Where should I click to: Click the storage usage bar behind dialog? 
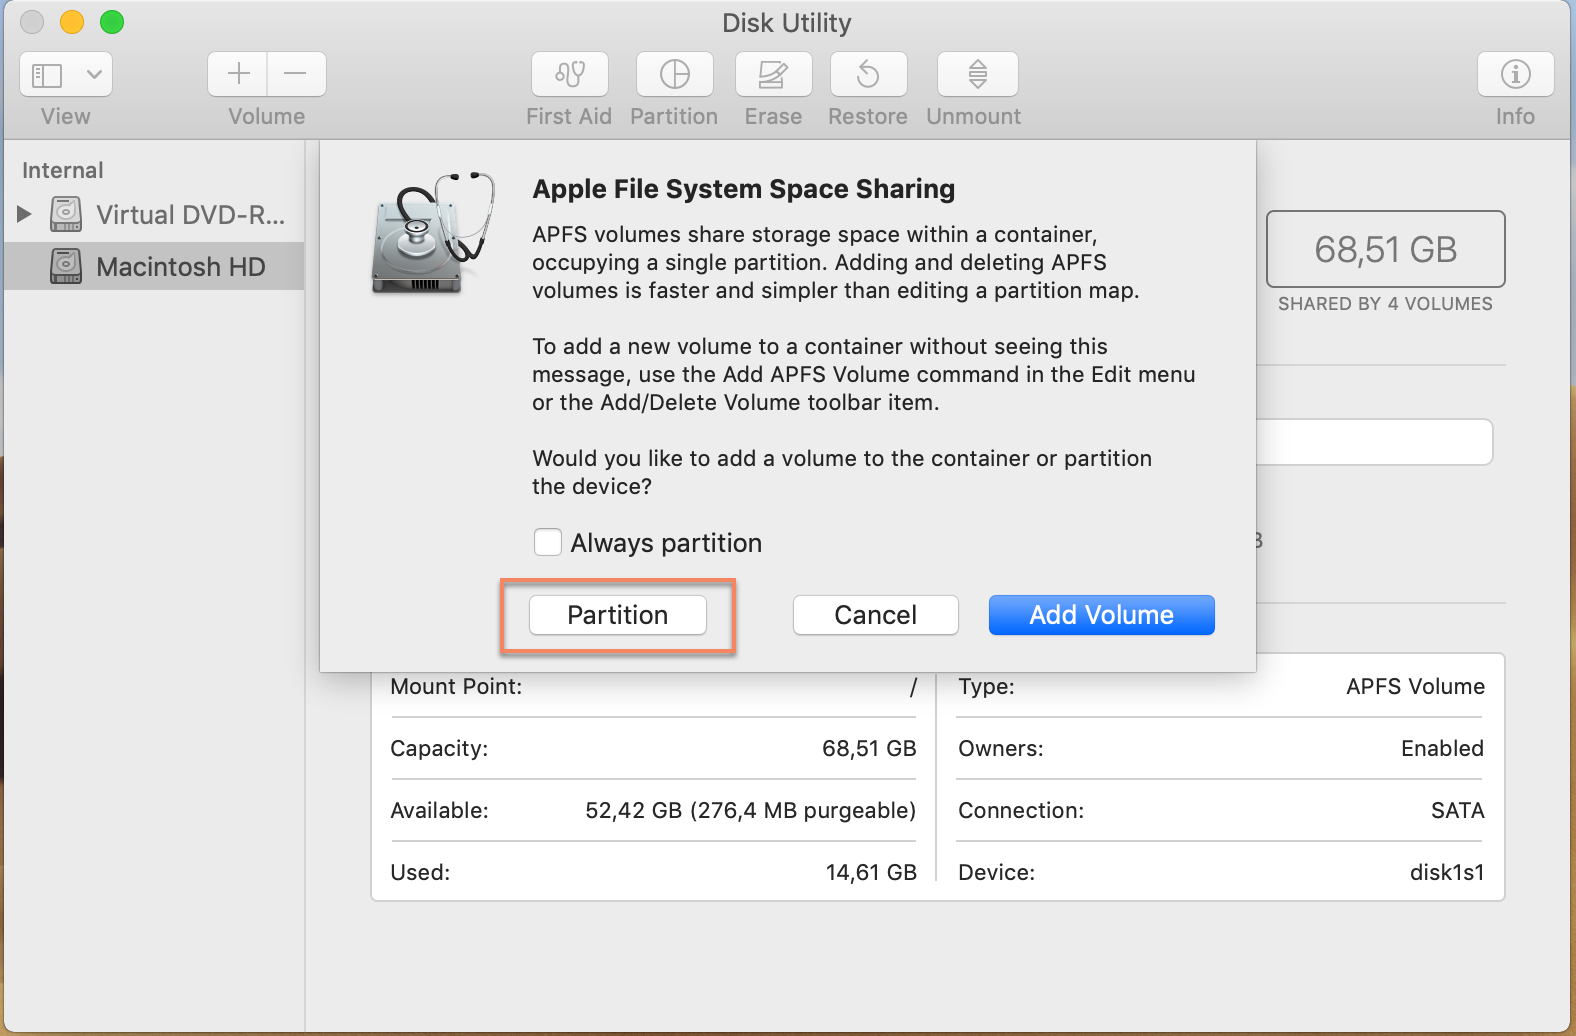tap(1374, 442)
